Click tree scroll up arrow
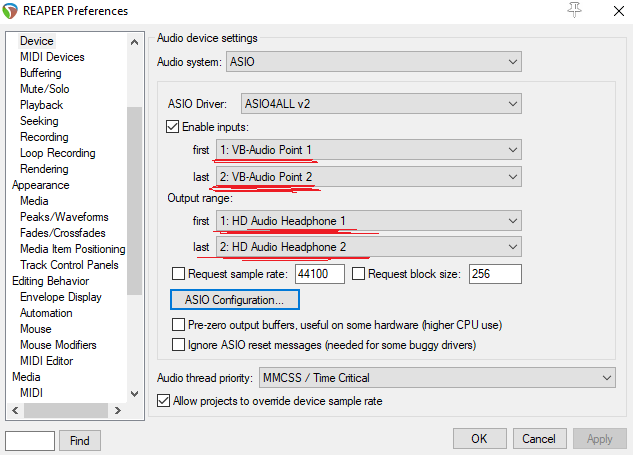The height and width of the screenshot is (455, 633). click(135, 42)
